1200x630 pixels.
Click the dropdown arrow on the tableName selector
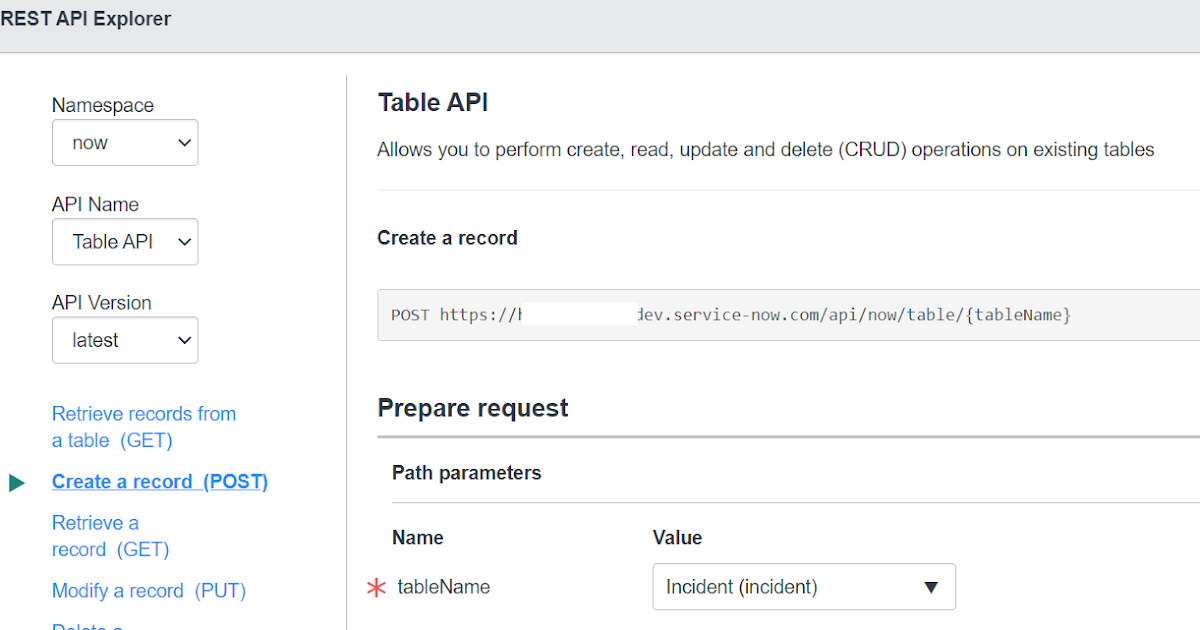[931, 587]
